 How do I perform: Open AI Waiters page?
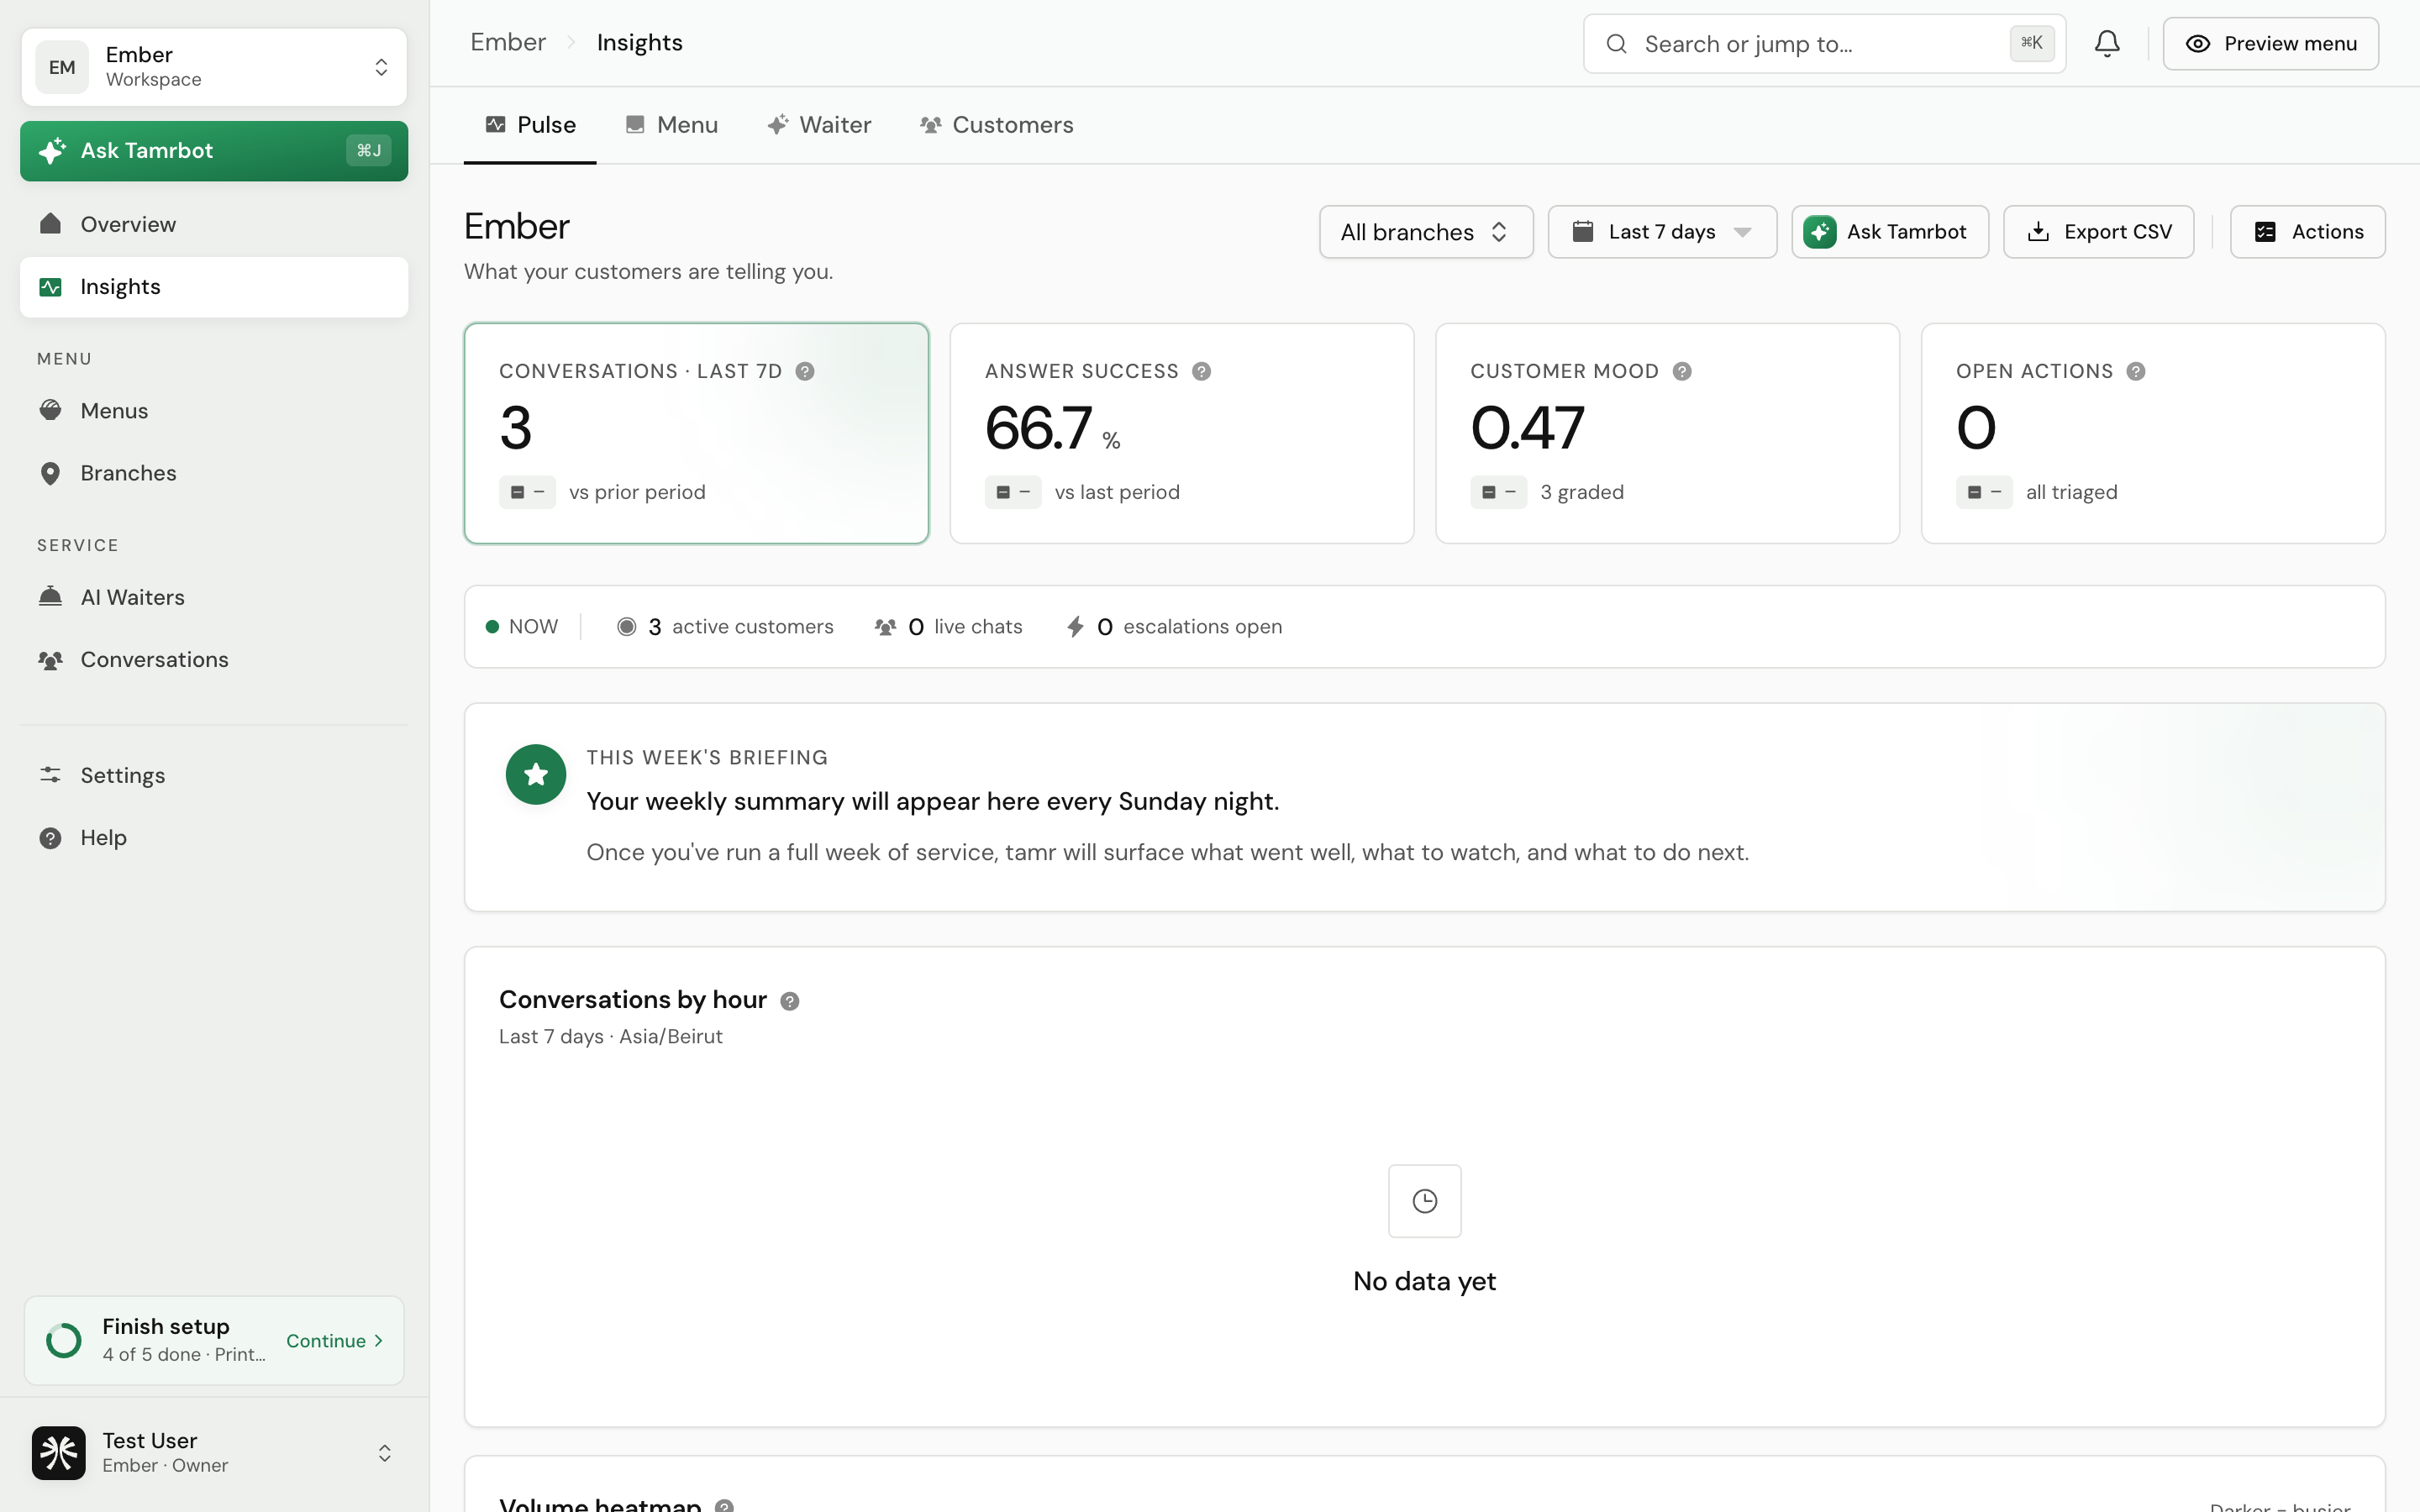click(214, 597)
